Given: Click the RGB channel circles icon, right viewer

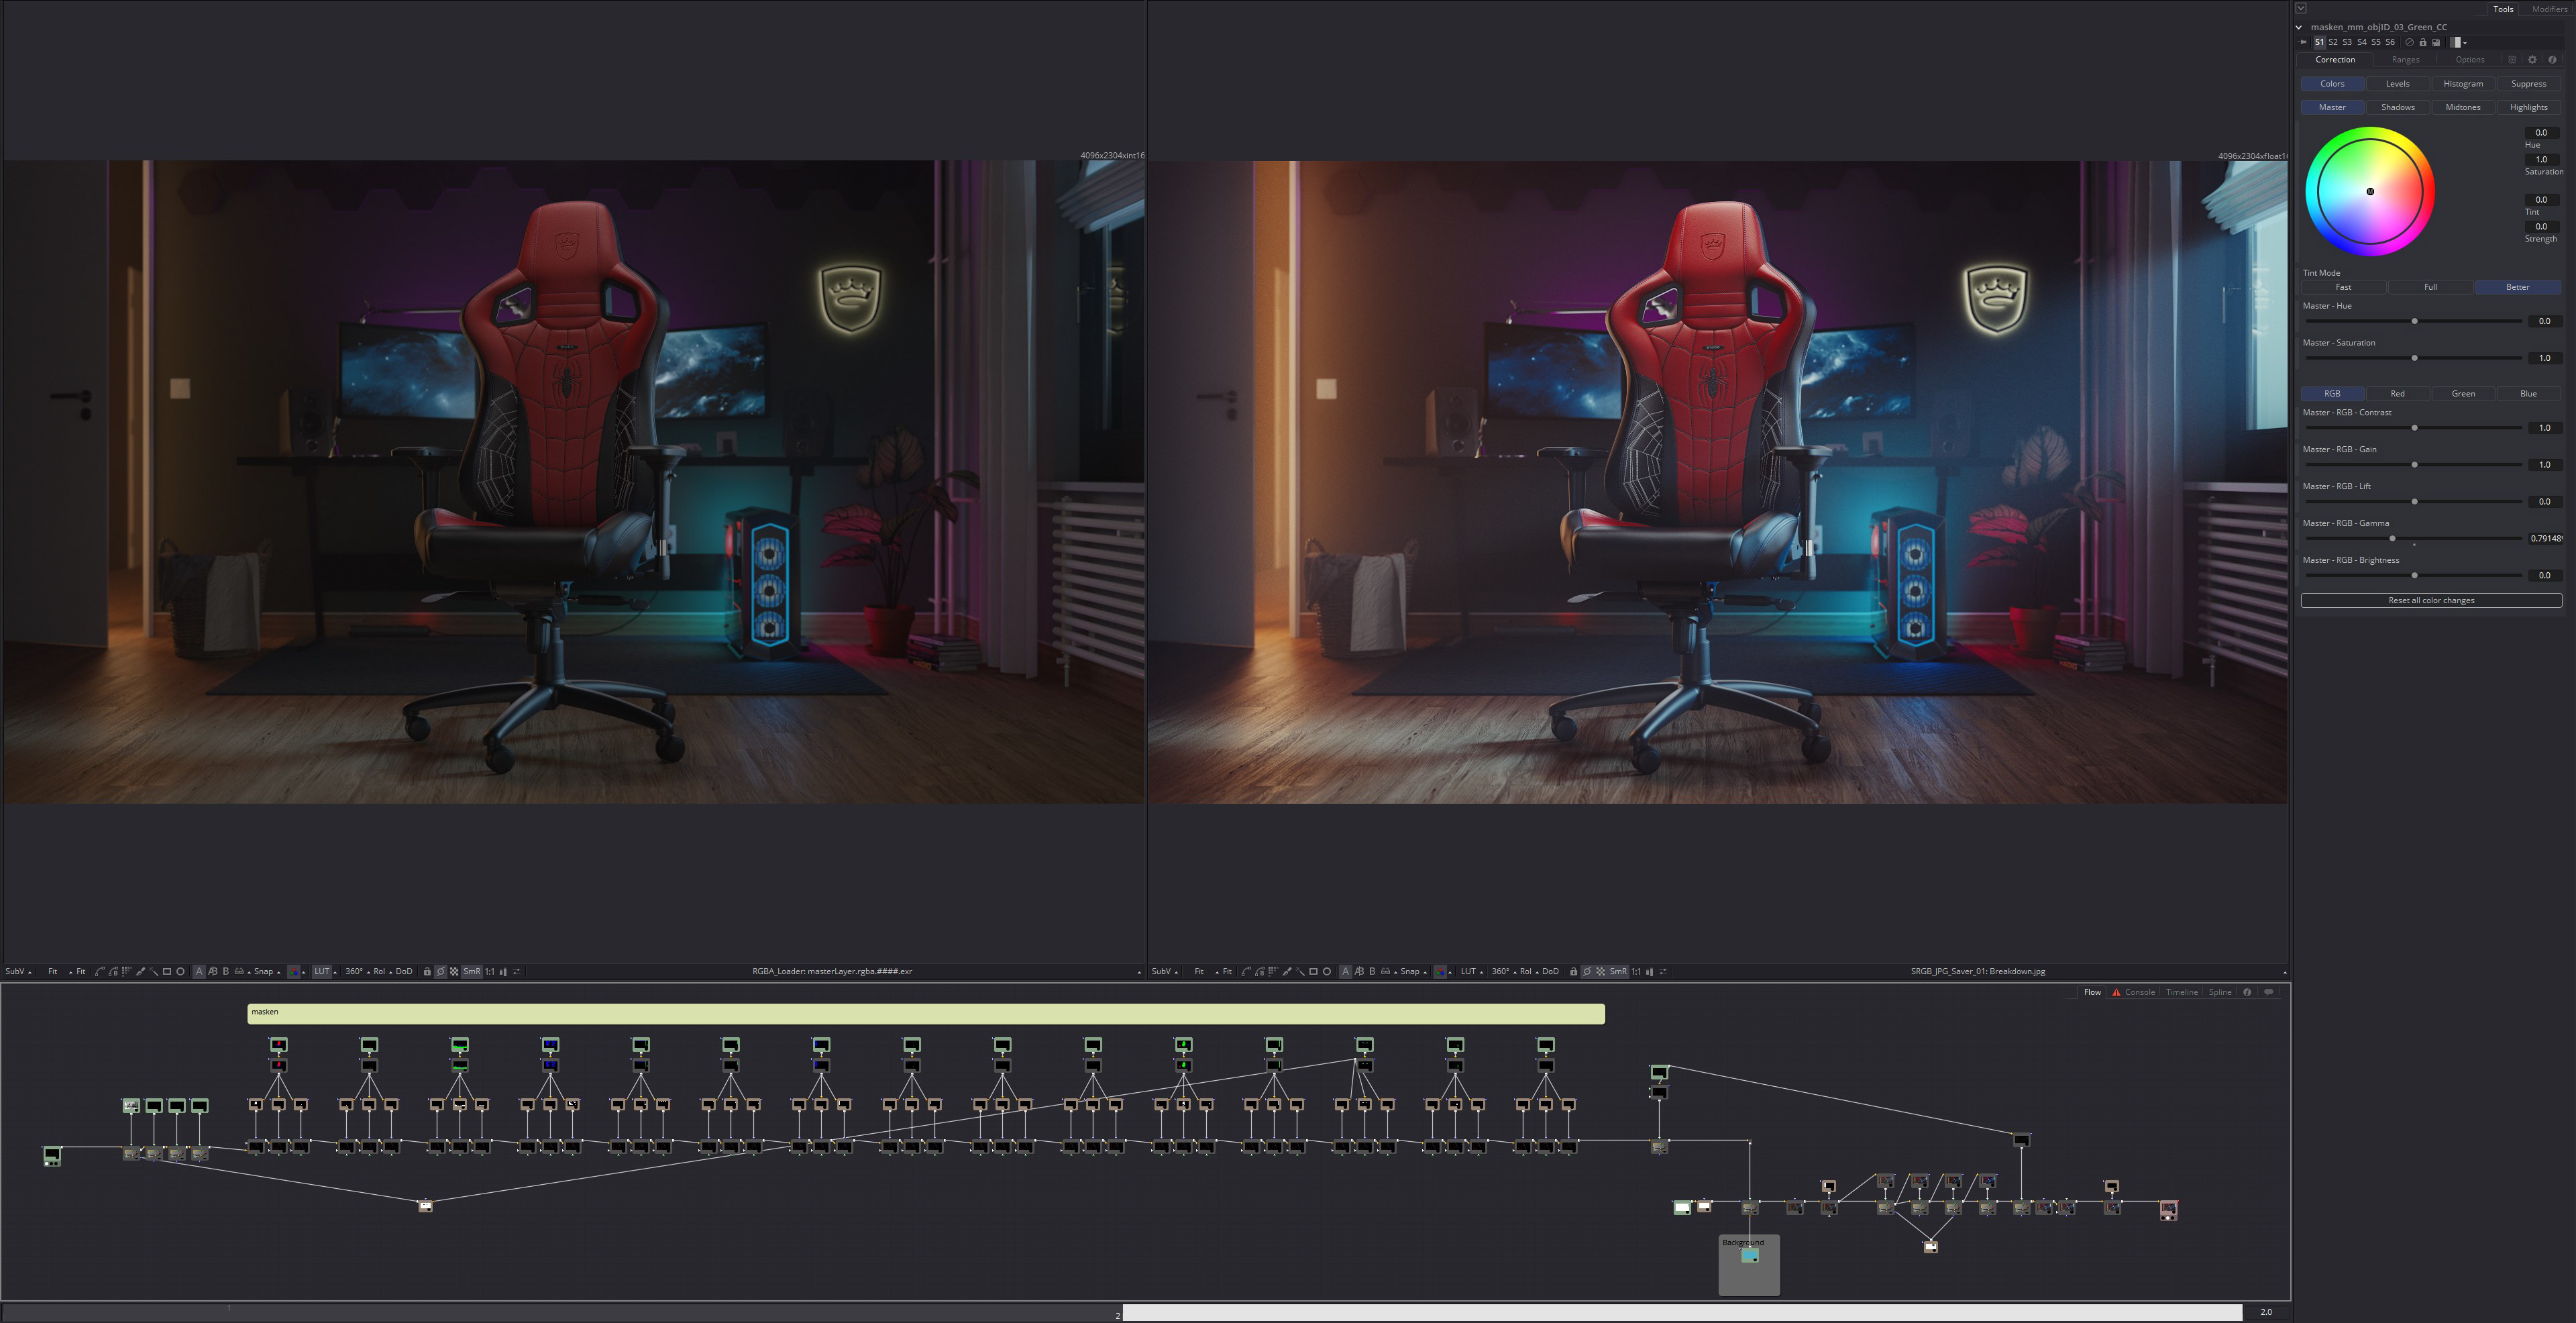Looking at the screenshot, I should pos(1440,971).
